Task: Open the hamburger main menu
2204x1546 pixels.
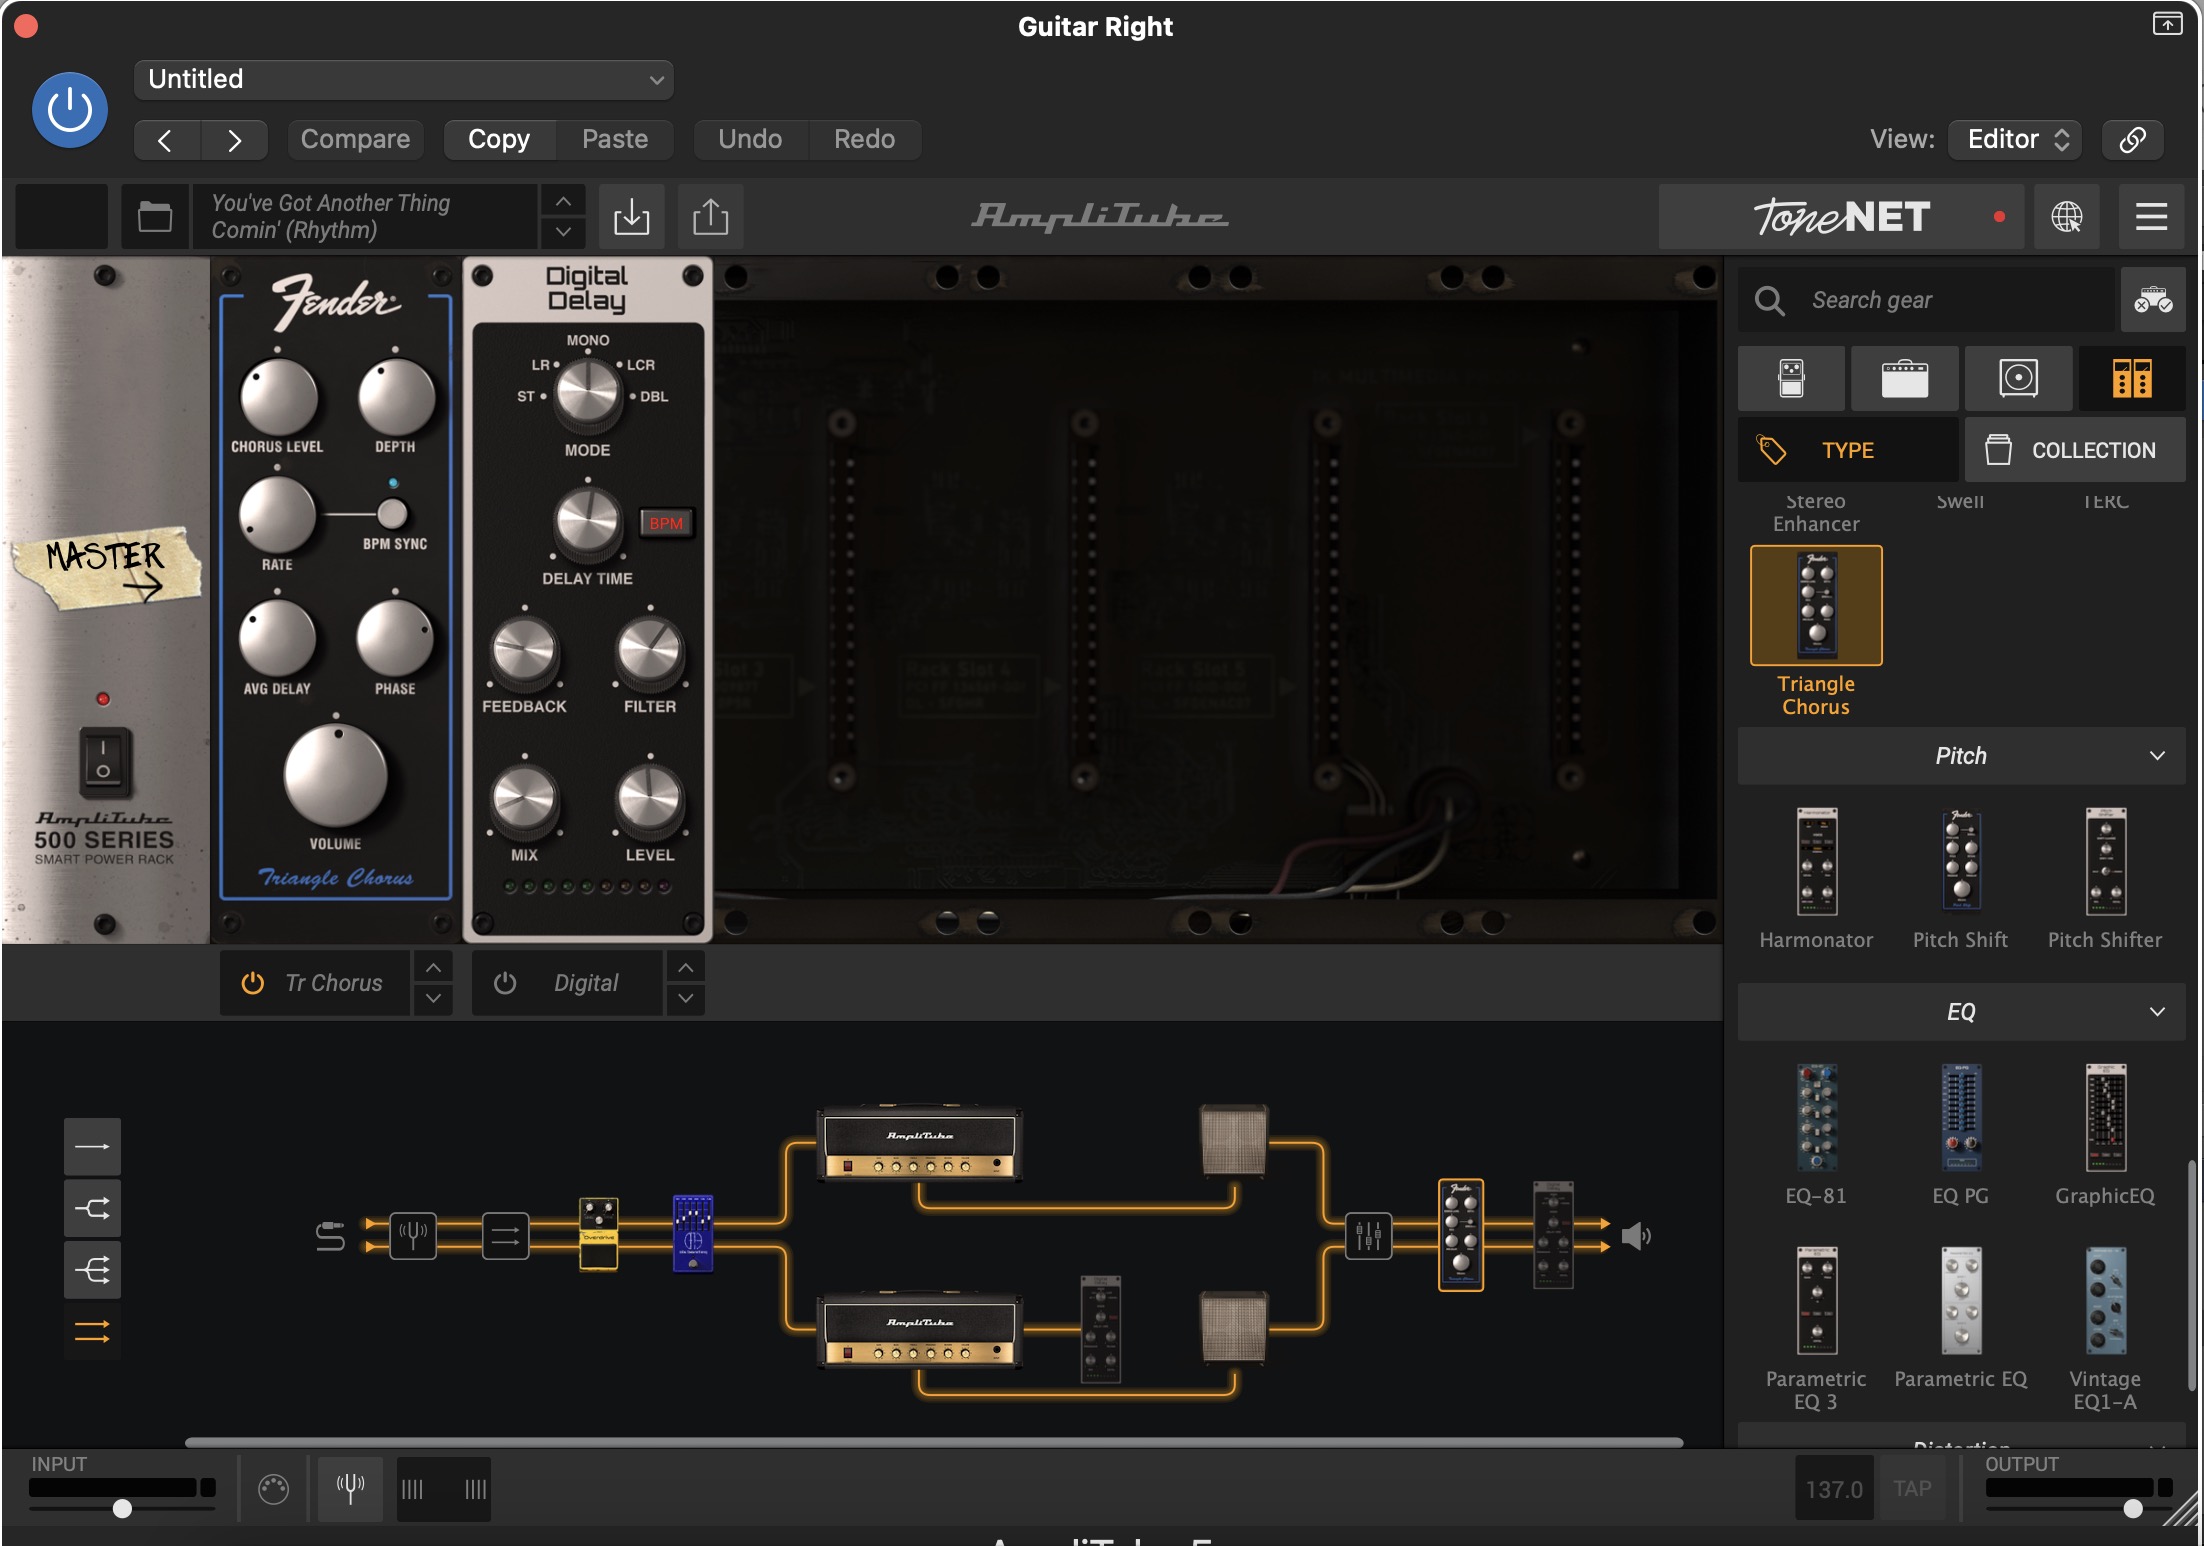Action: pyautogui.click(x=2151, y=216)
